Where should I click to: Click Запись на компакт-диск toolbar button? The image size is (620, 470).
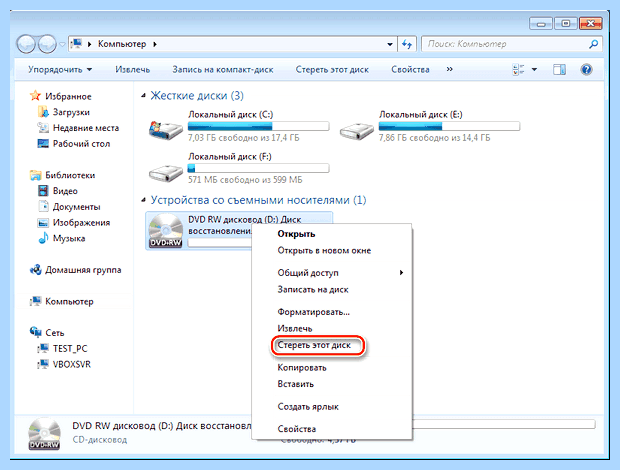(x=223, y=70)
